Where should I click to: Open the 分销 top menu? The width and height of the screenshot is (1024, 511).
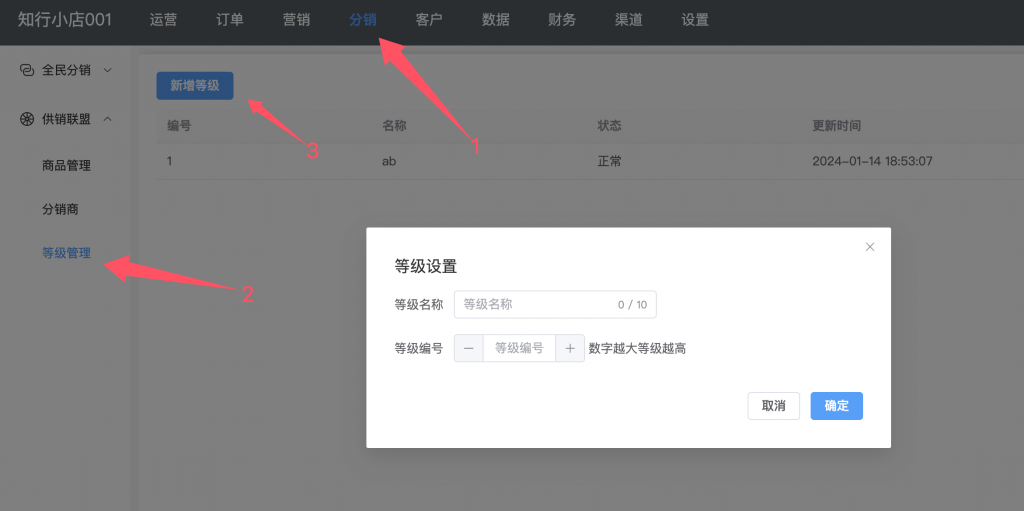coord(363,20)
